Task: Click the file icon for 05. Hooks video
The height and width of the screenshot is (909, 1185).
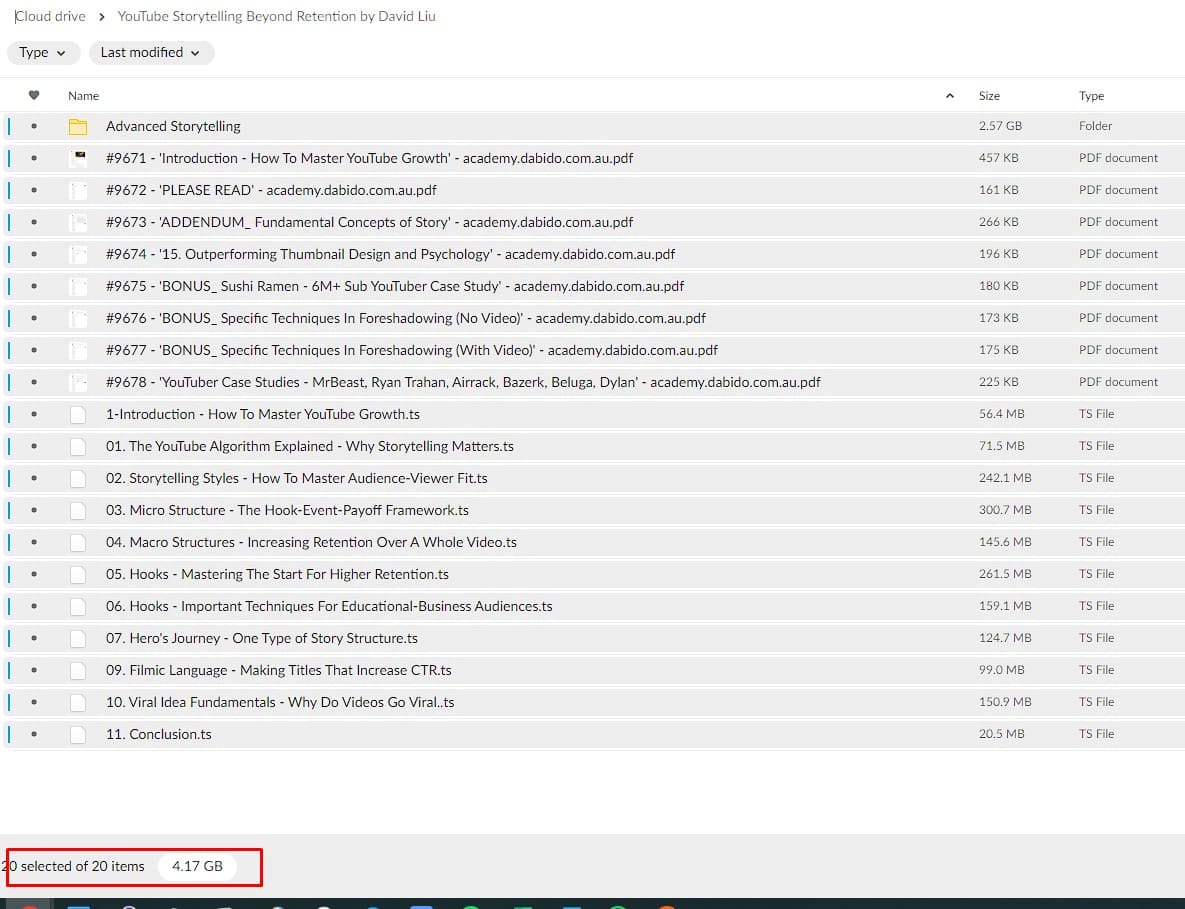Action: click(78, 574)
